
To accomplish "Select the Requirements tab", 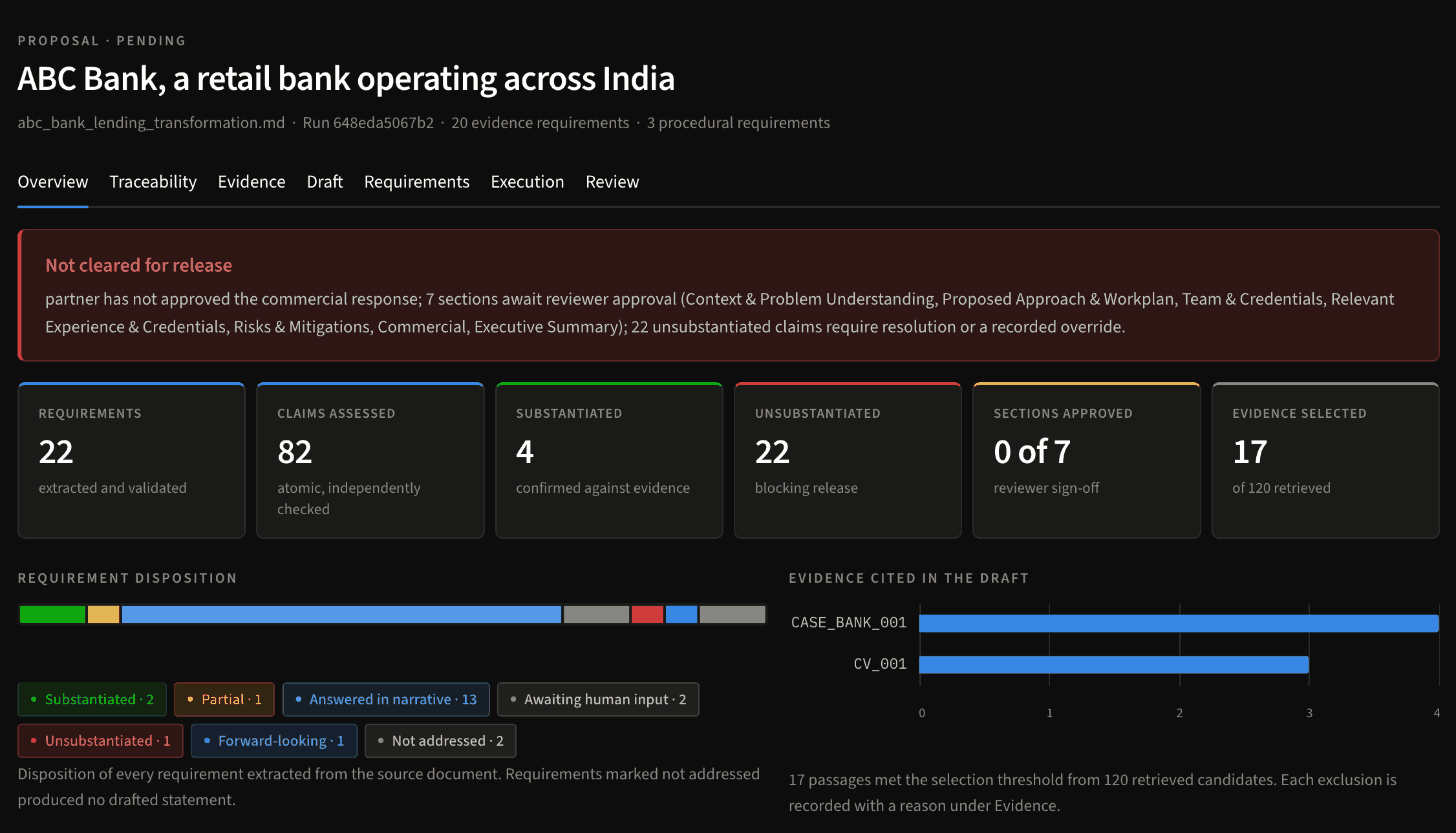I will point(417,182).
